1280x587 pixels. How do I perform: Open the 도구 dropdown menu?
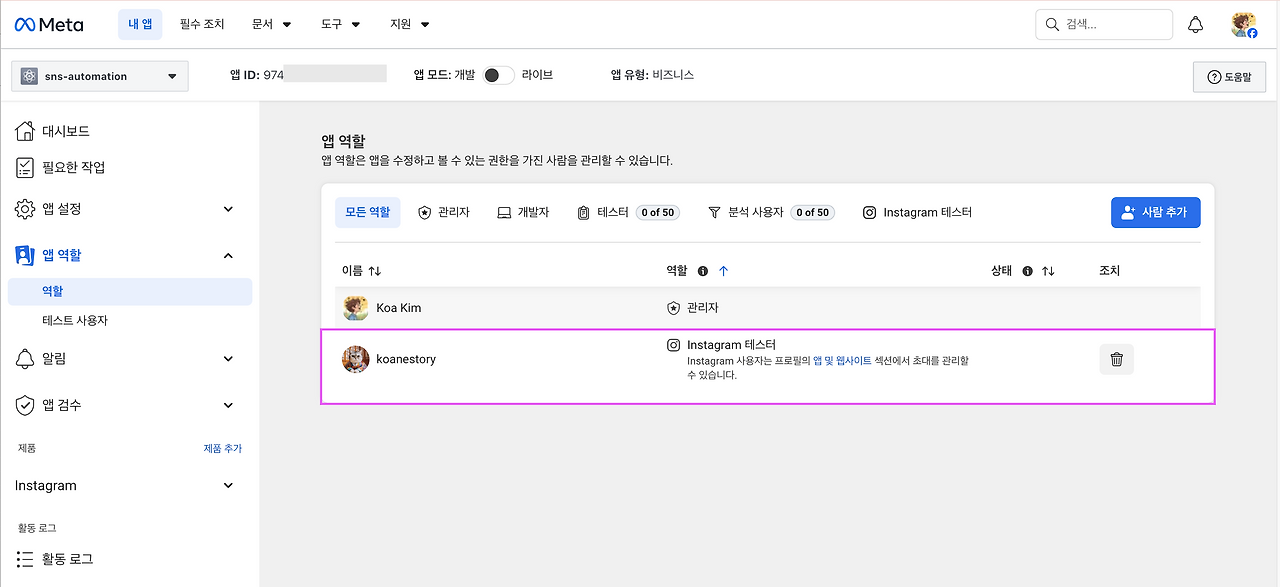pos(341,24)
